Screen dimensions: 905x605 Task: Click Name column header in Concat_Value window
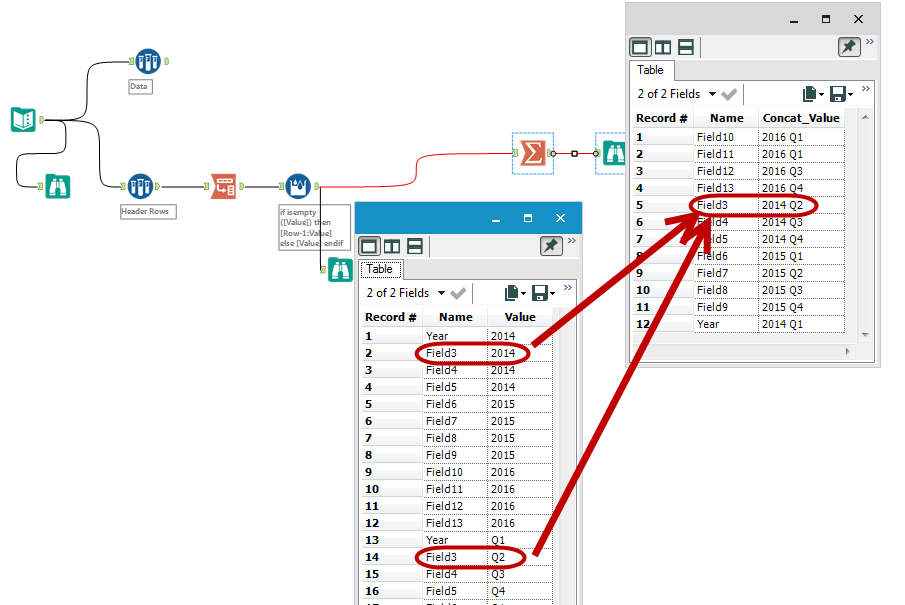[727, 118]
